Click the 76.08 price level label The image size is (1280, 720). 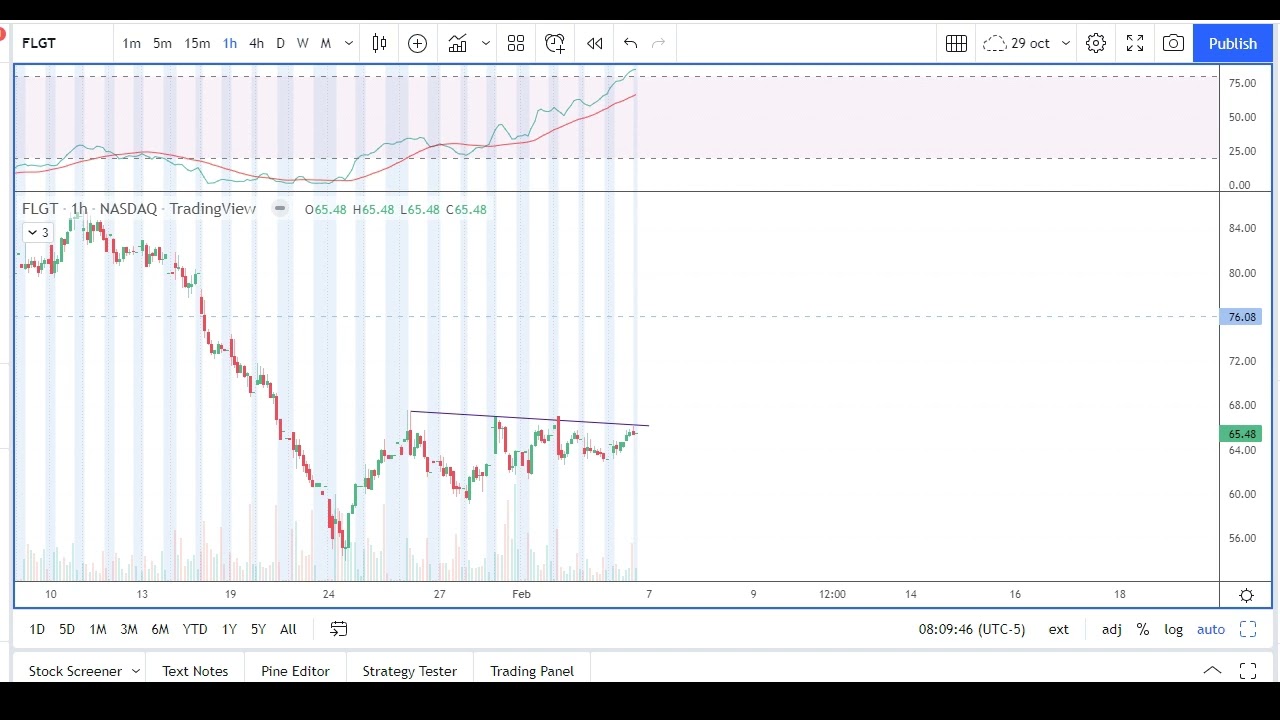(x=1241, y=317)
